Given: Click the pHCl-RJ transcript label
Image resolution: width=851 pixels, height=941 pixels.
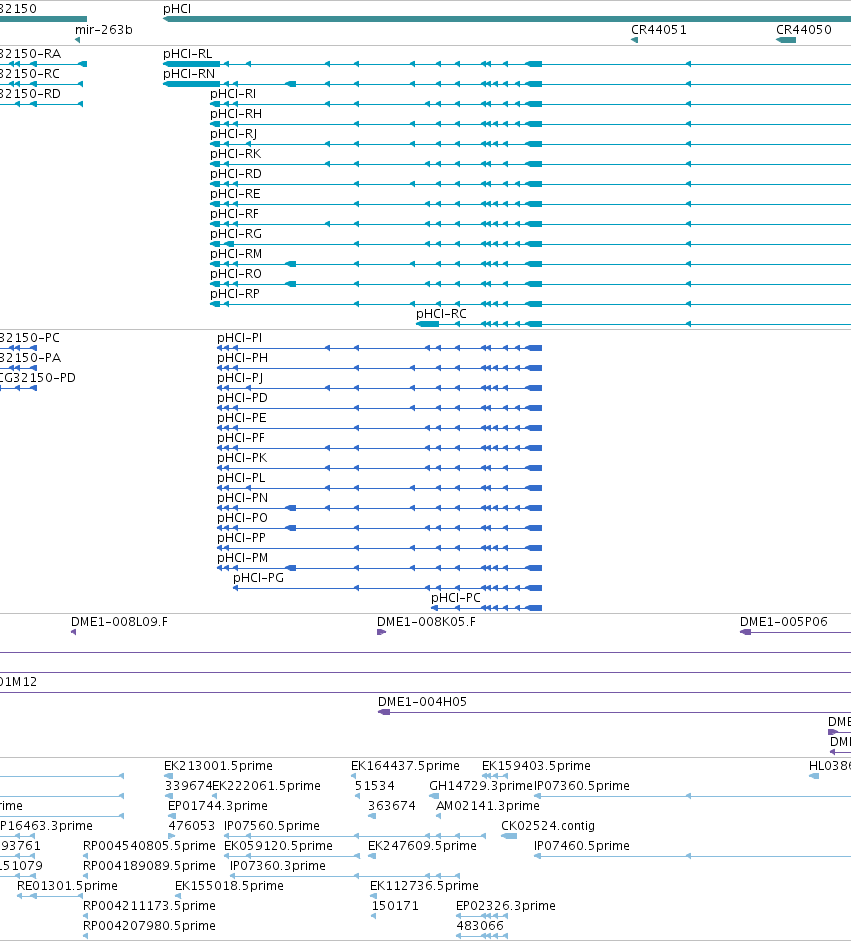Looking at the screenshot, I should click(x=233, y=133).
